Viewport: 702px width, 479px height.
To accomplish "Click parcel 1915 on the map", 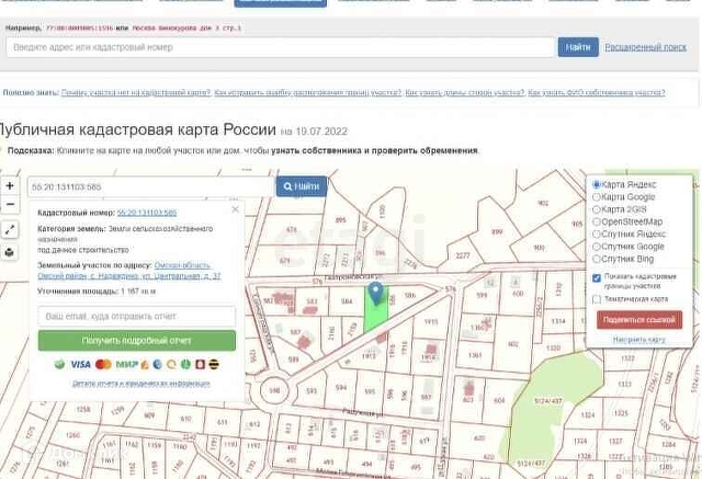I will pos(431,322).
